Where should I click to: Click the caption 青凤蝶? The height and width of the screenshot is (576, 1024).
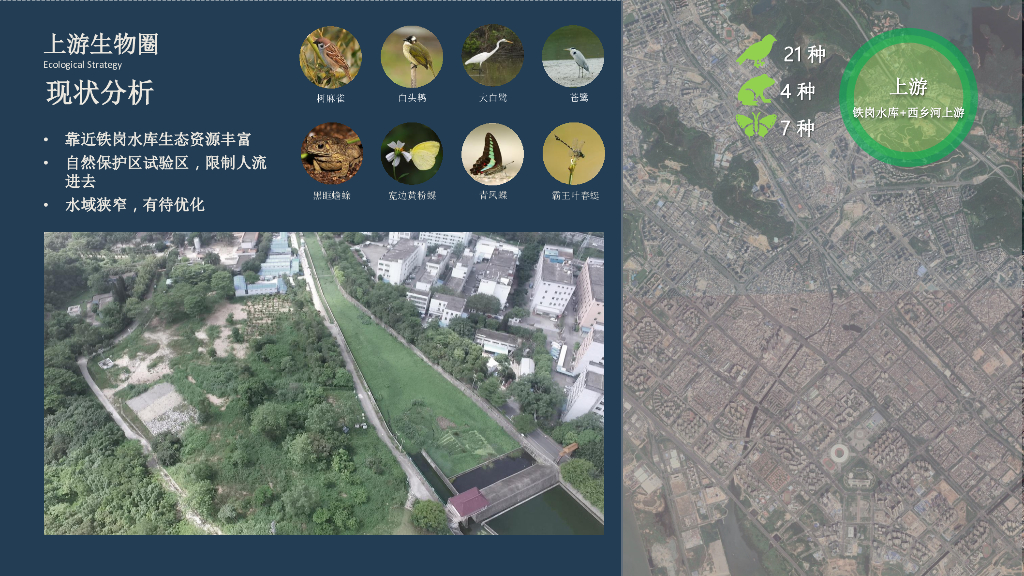tap(493, 195)
